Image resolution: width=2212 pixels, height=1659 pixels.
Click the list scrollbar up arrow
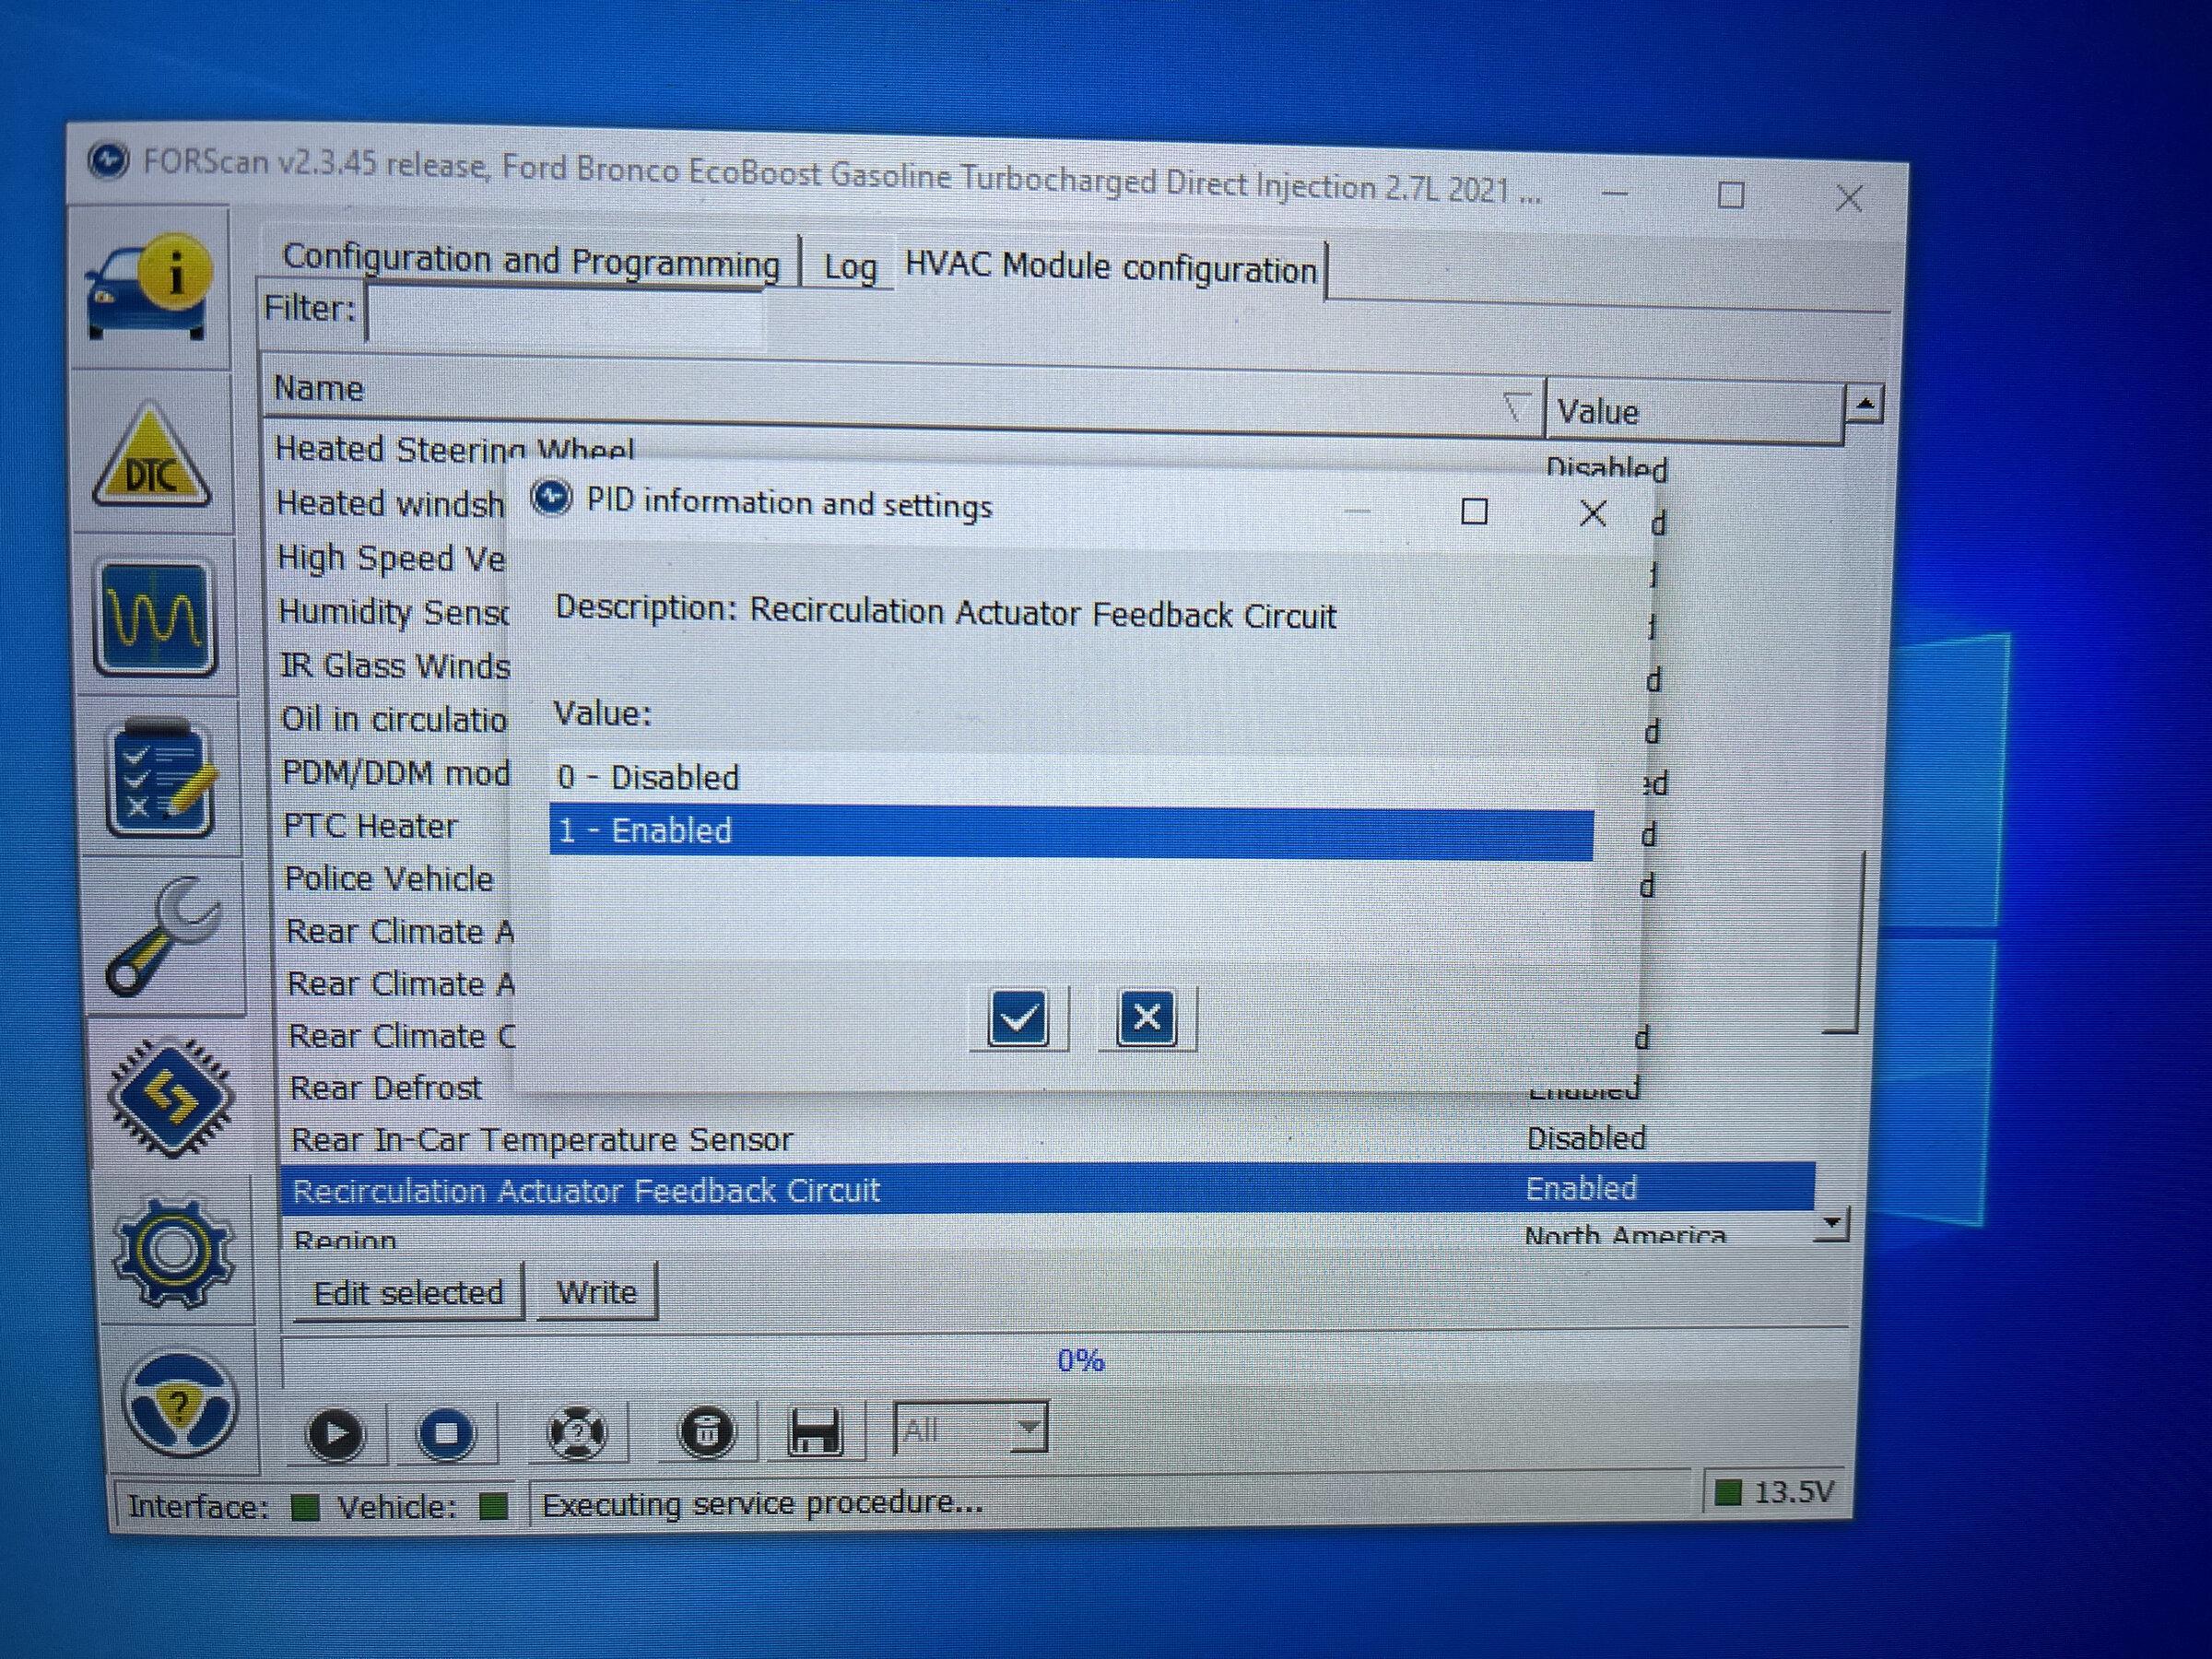click(1864, 404)
